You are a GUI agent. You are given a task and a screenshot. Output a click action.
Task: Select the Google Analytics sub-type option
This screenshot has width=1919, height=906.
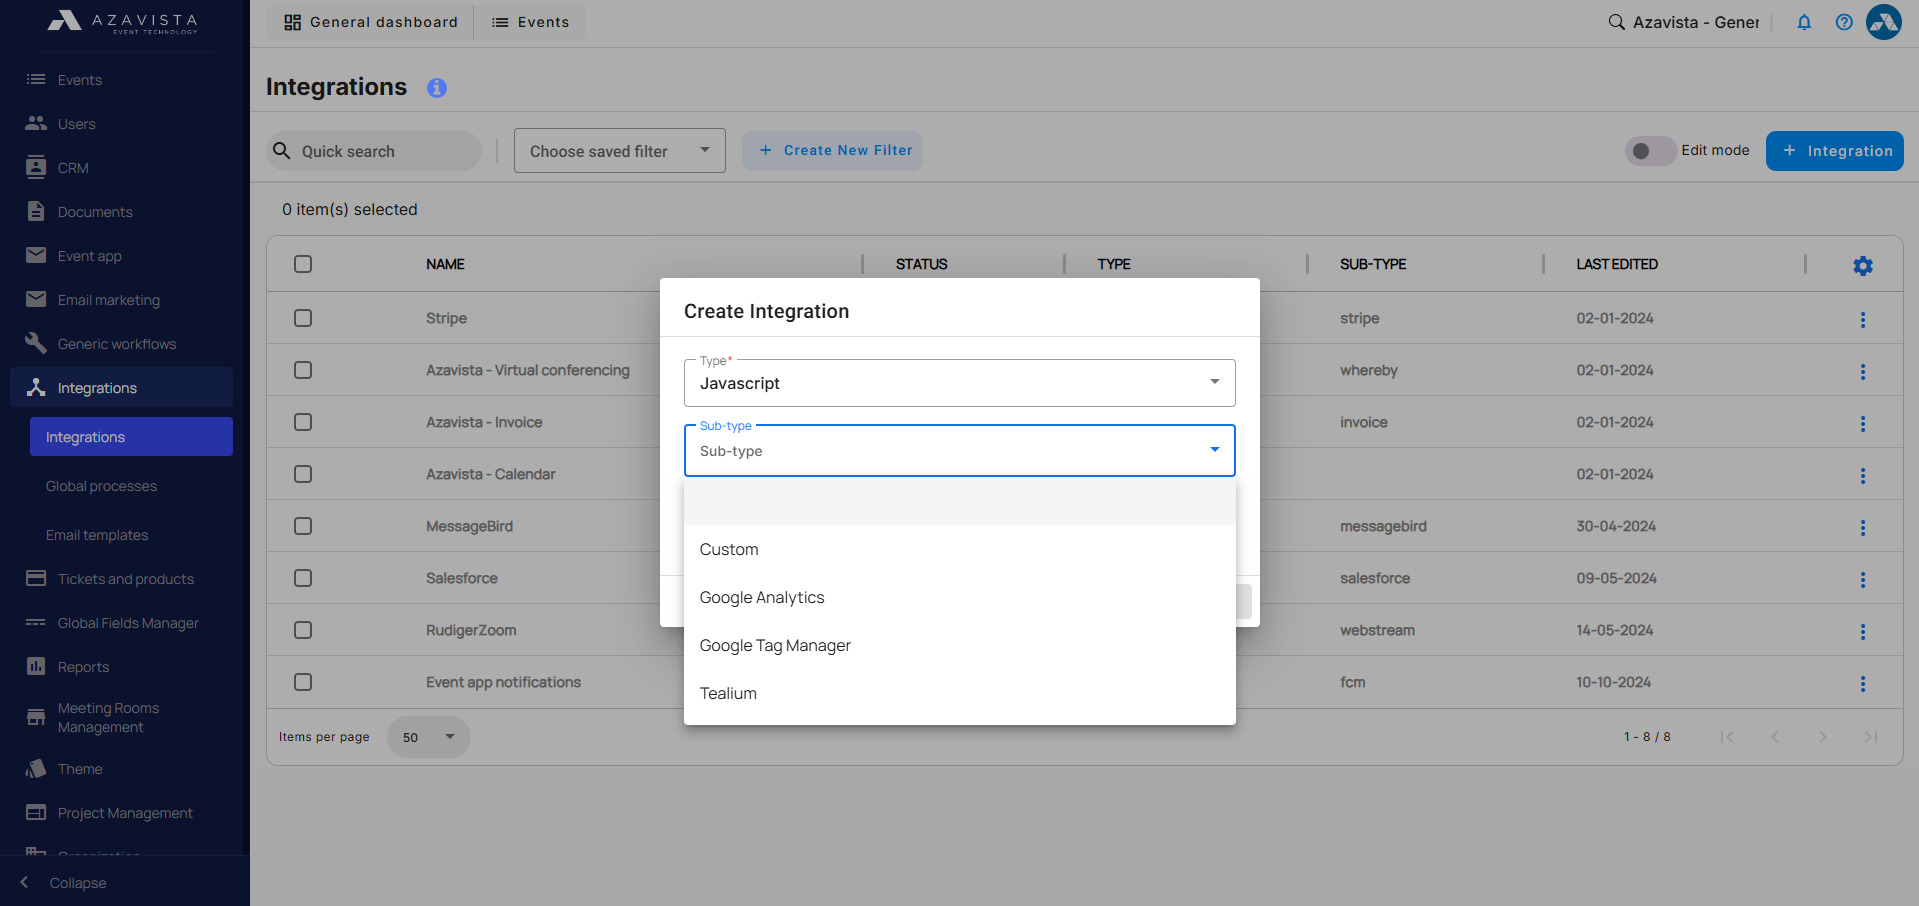point(959,597)
